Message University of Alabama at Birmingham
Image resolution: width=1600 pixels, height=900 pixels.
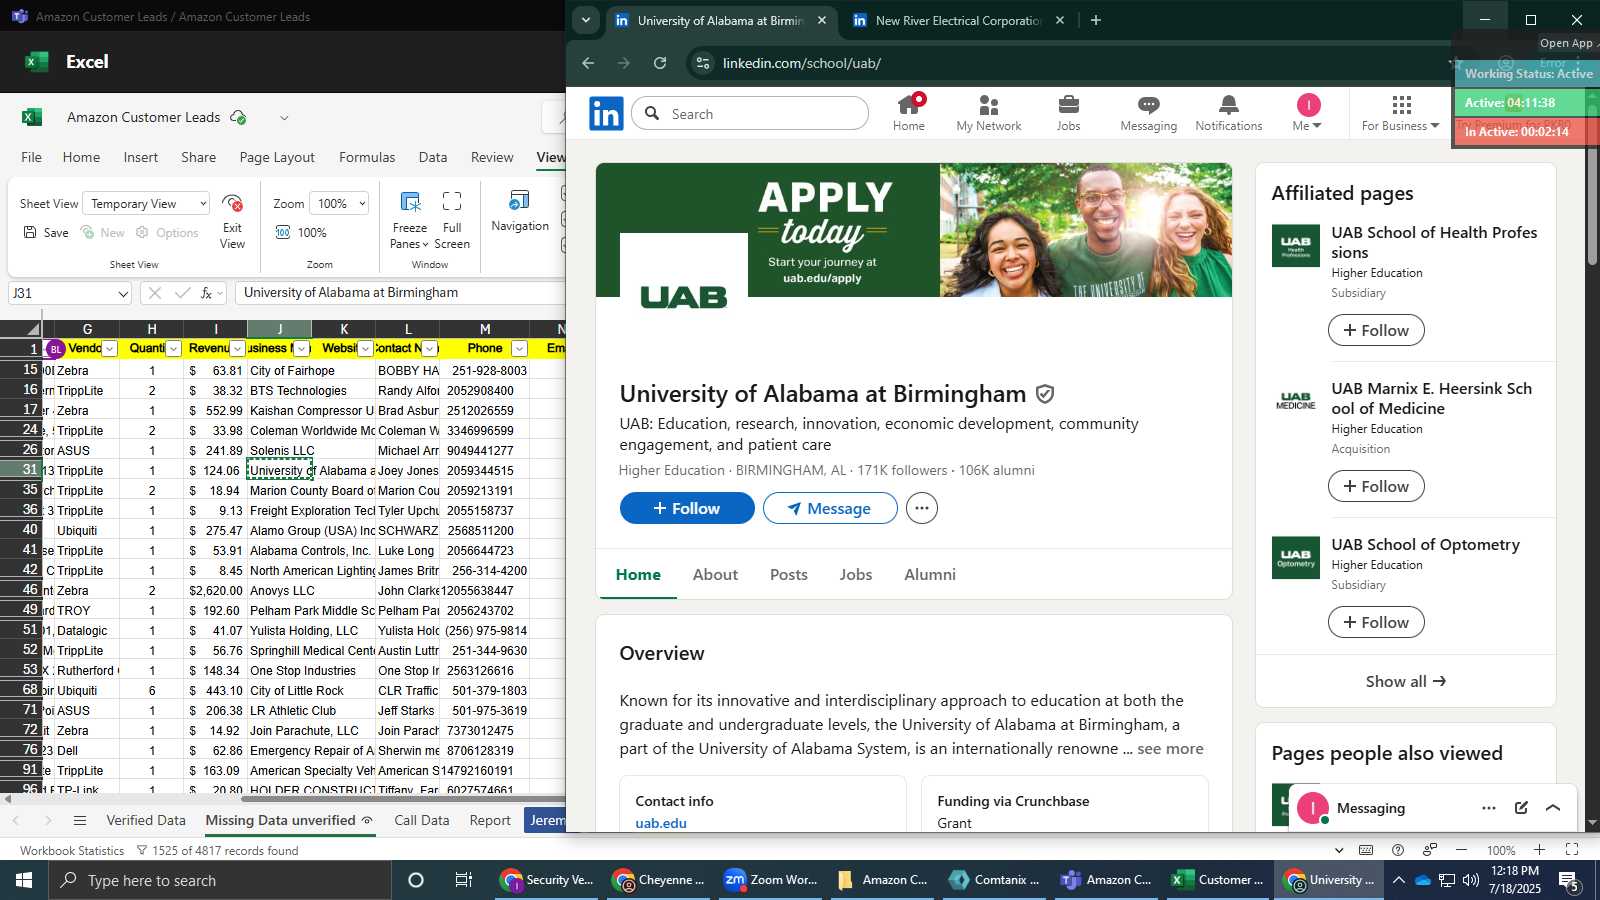[830, 508]
